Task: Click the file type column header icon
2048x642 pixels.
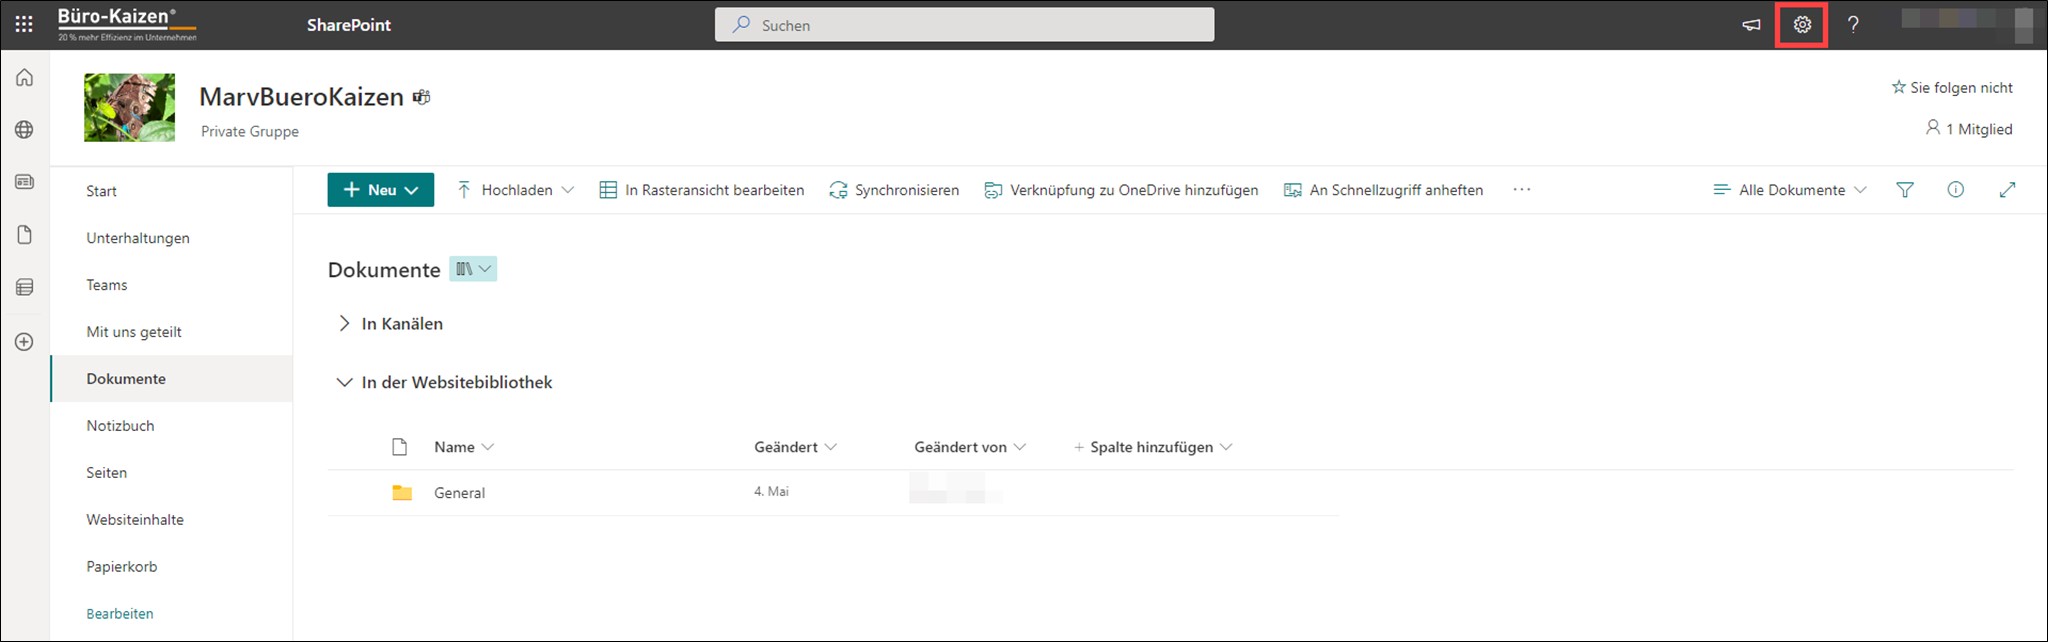Action: (x=400, y=447)
